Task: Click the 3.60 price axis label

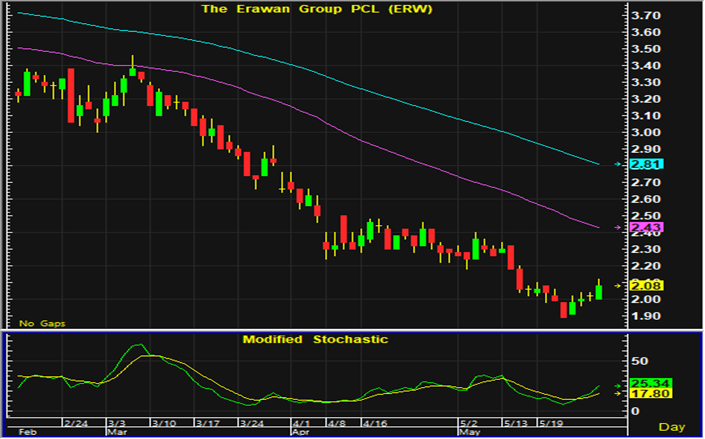Action: [646, 32]
